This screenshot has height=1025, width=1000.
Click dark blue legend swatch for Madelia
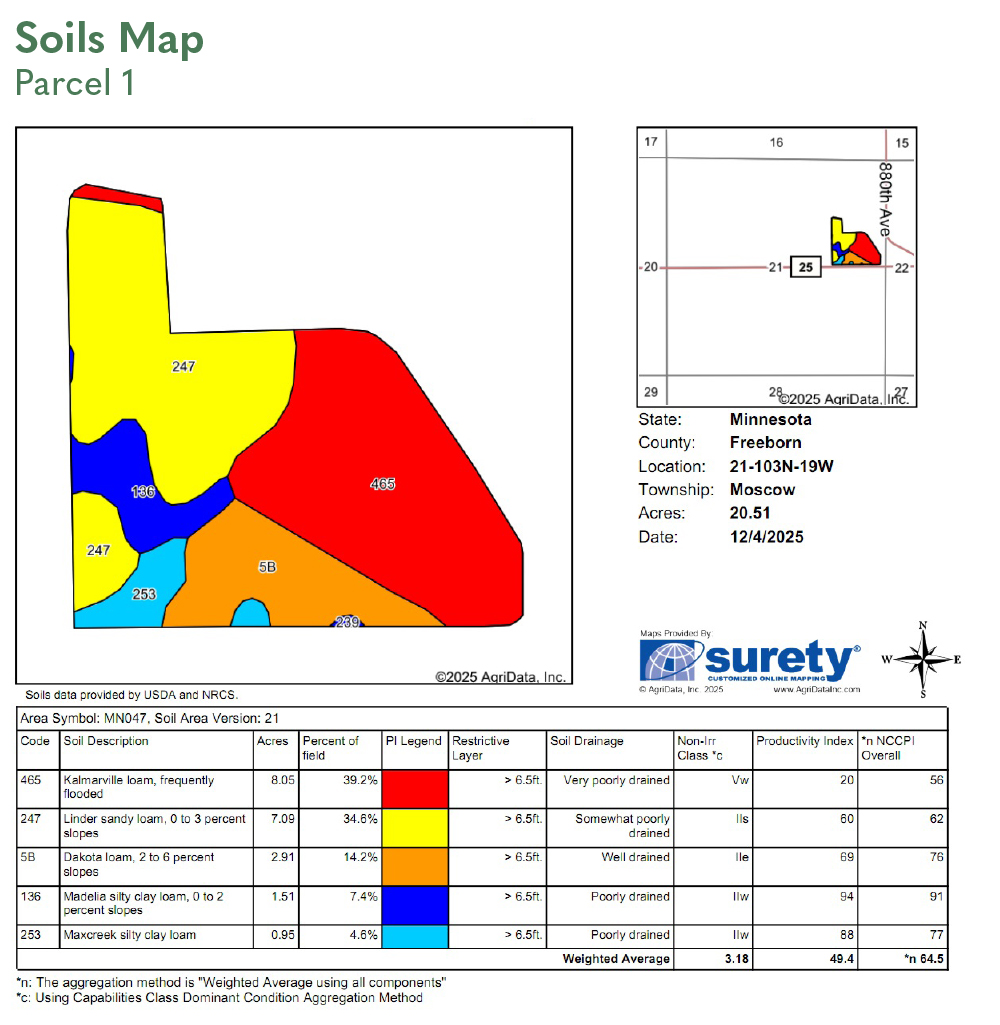click(x=415, y=905)
